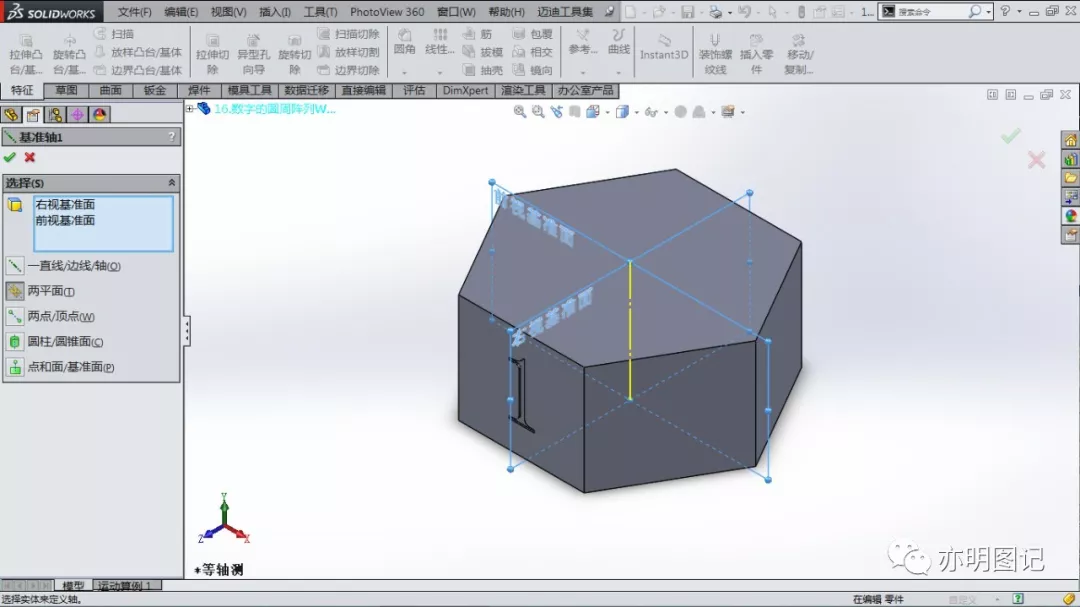The image size is (1080, 607).
Task: Click the View Orientation icon
Action: coord(592,112)
